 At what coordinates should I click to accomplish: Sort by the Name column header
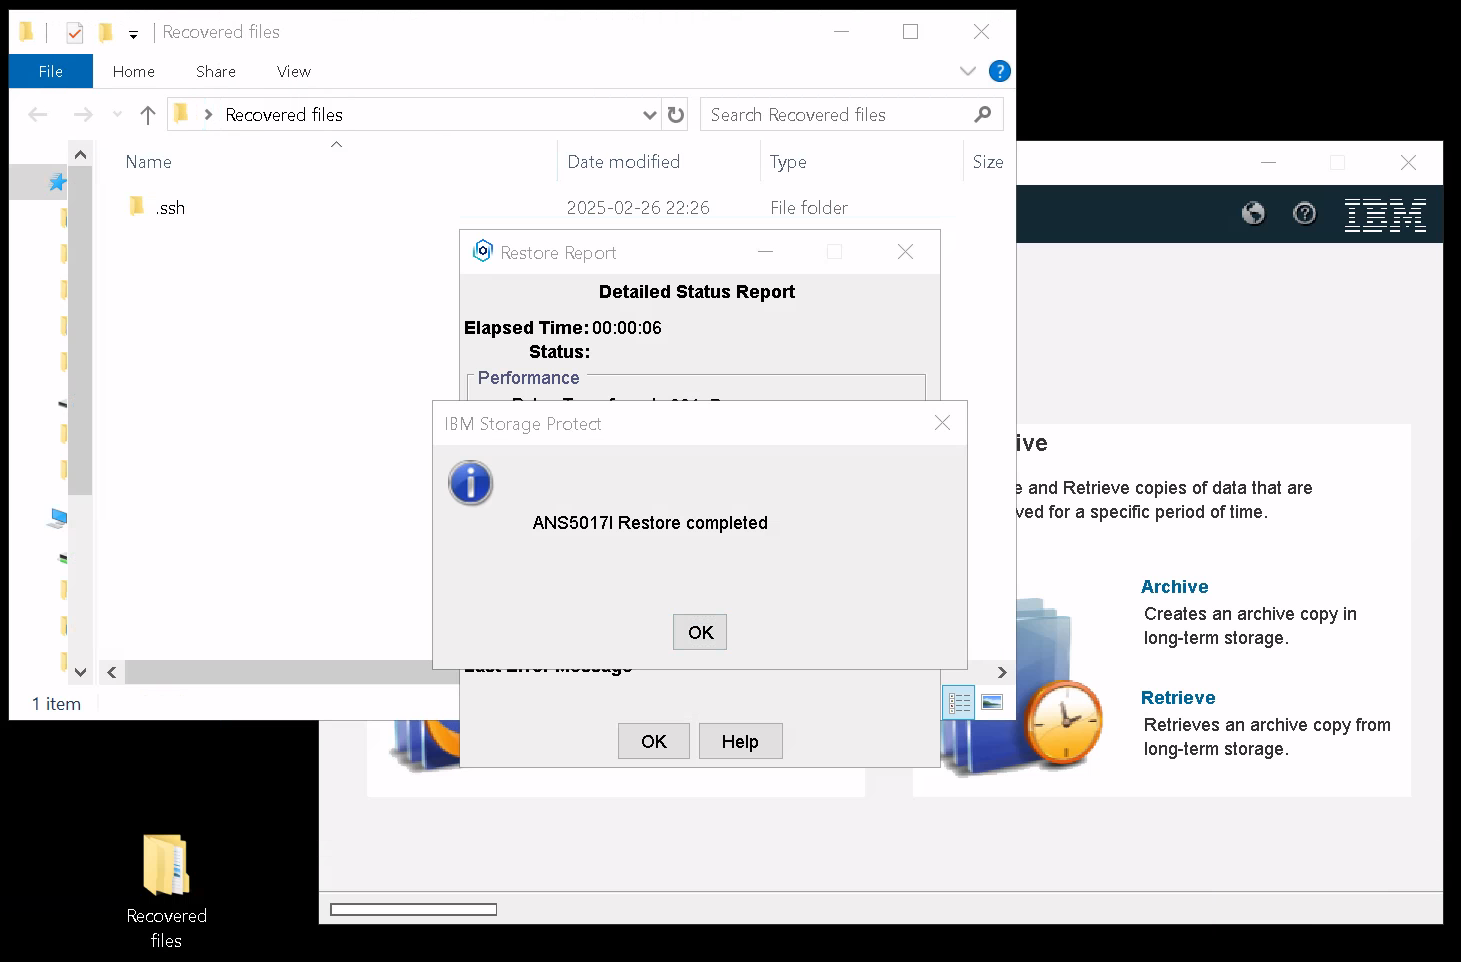[148, 162]
